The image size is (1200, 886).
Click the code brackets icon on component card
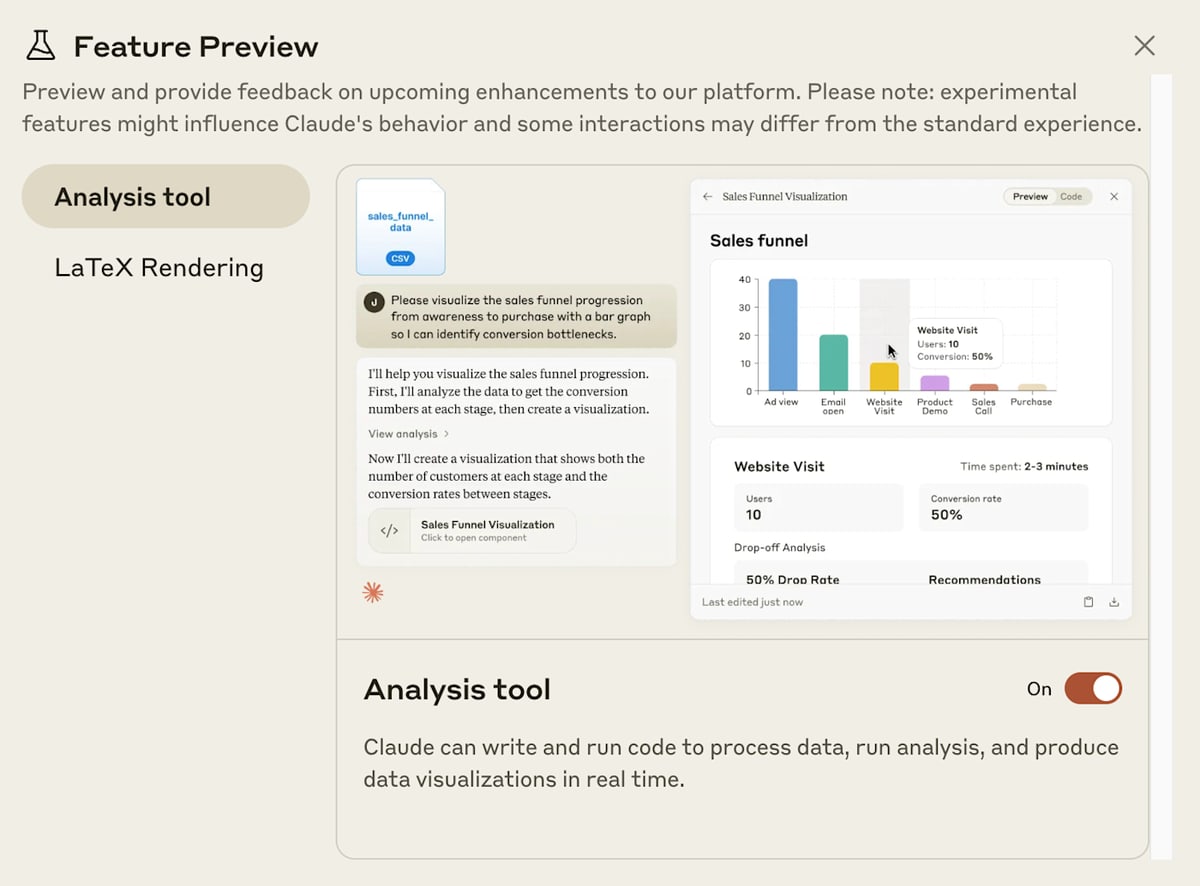coord(390,531)
